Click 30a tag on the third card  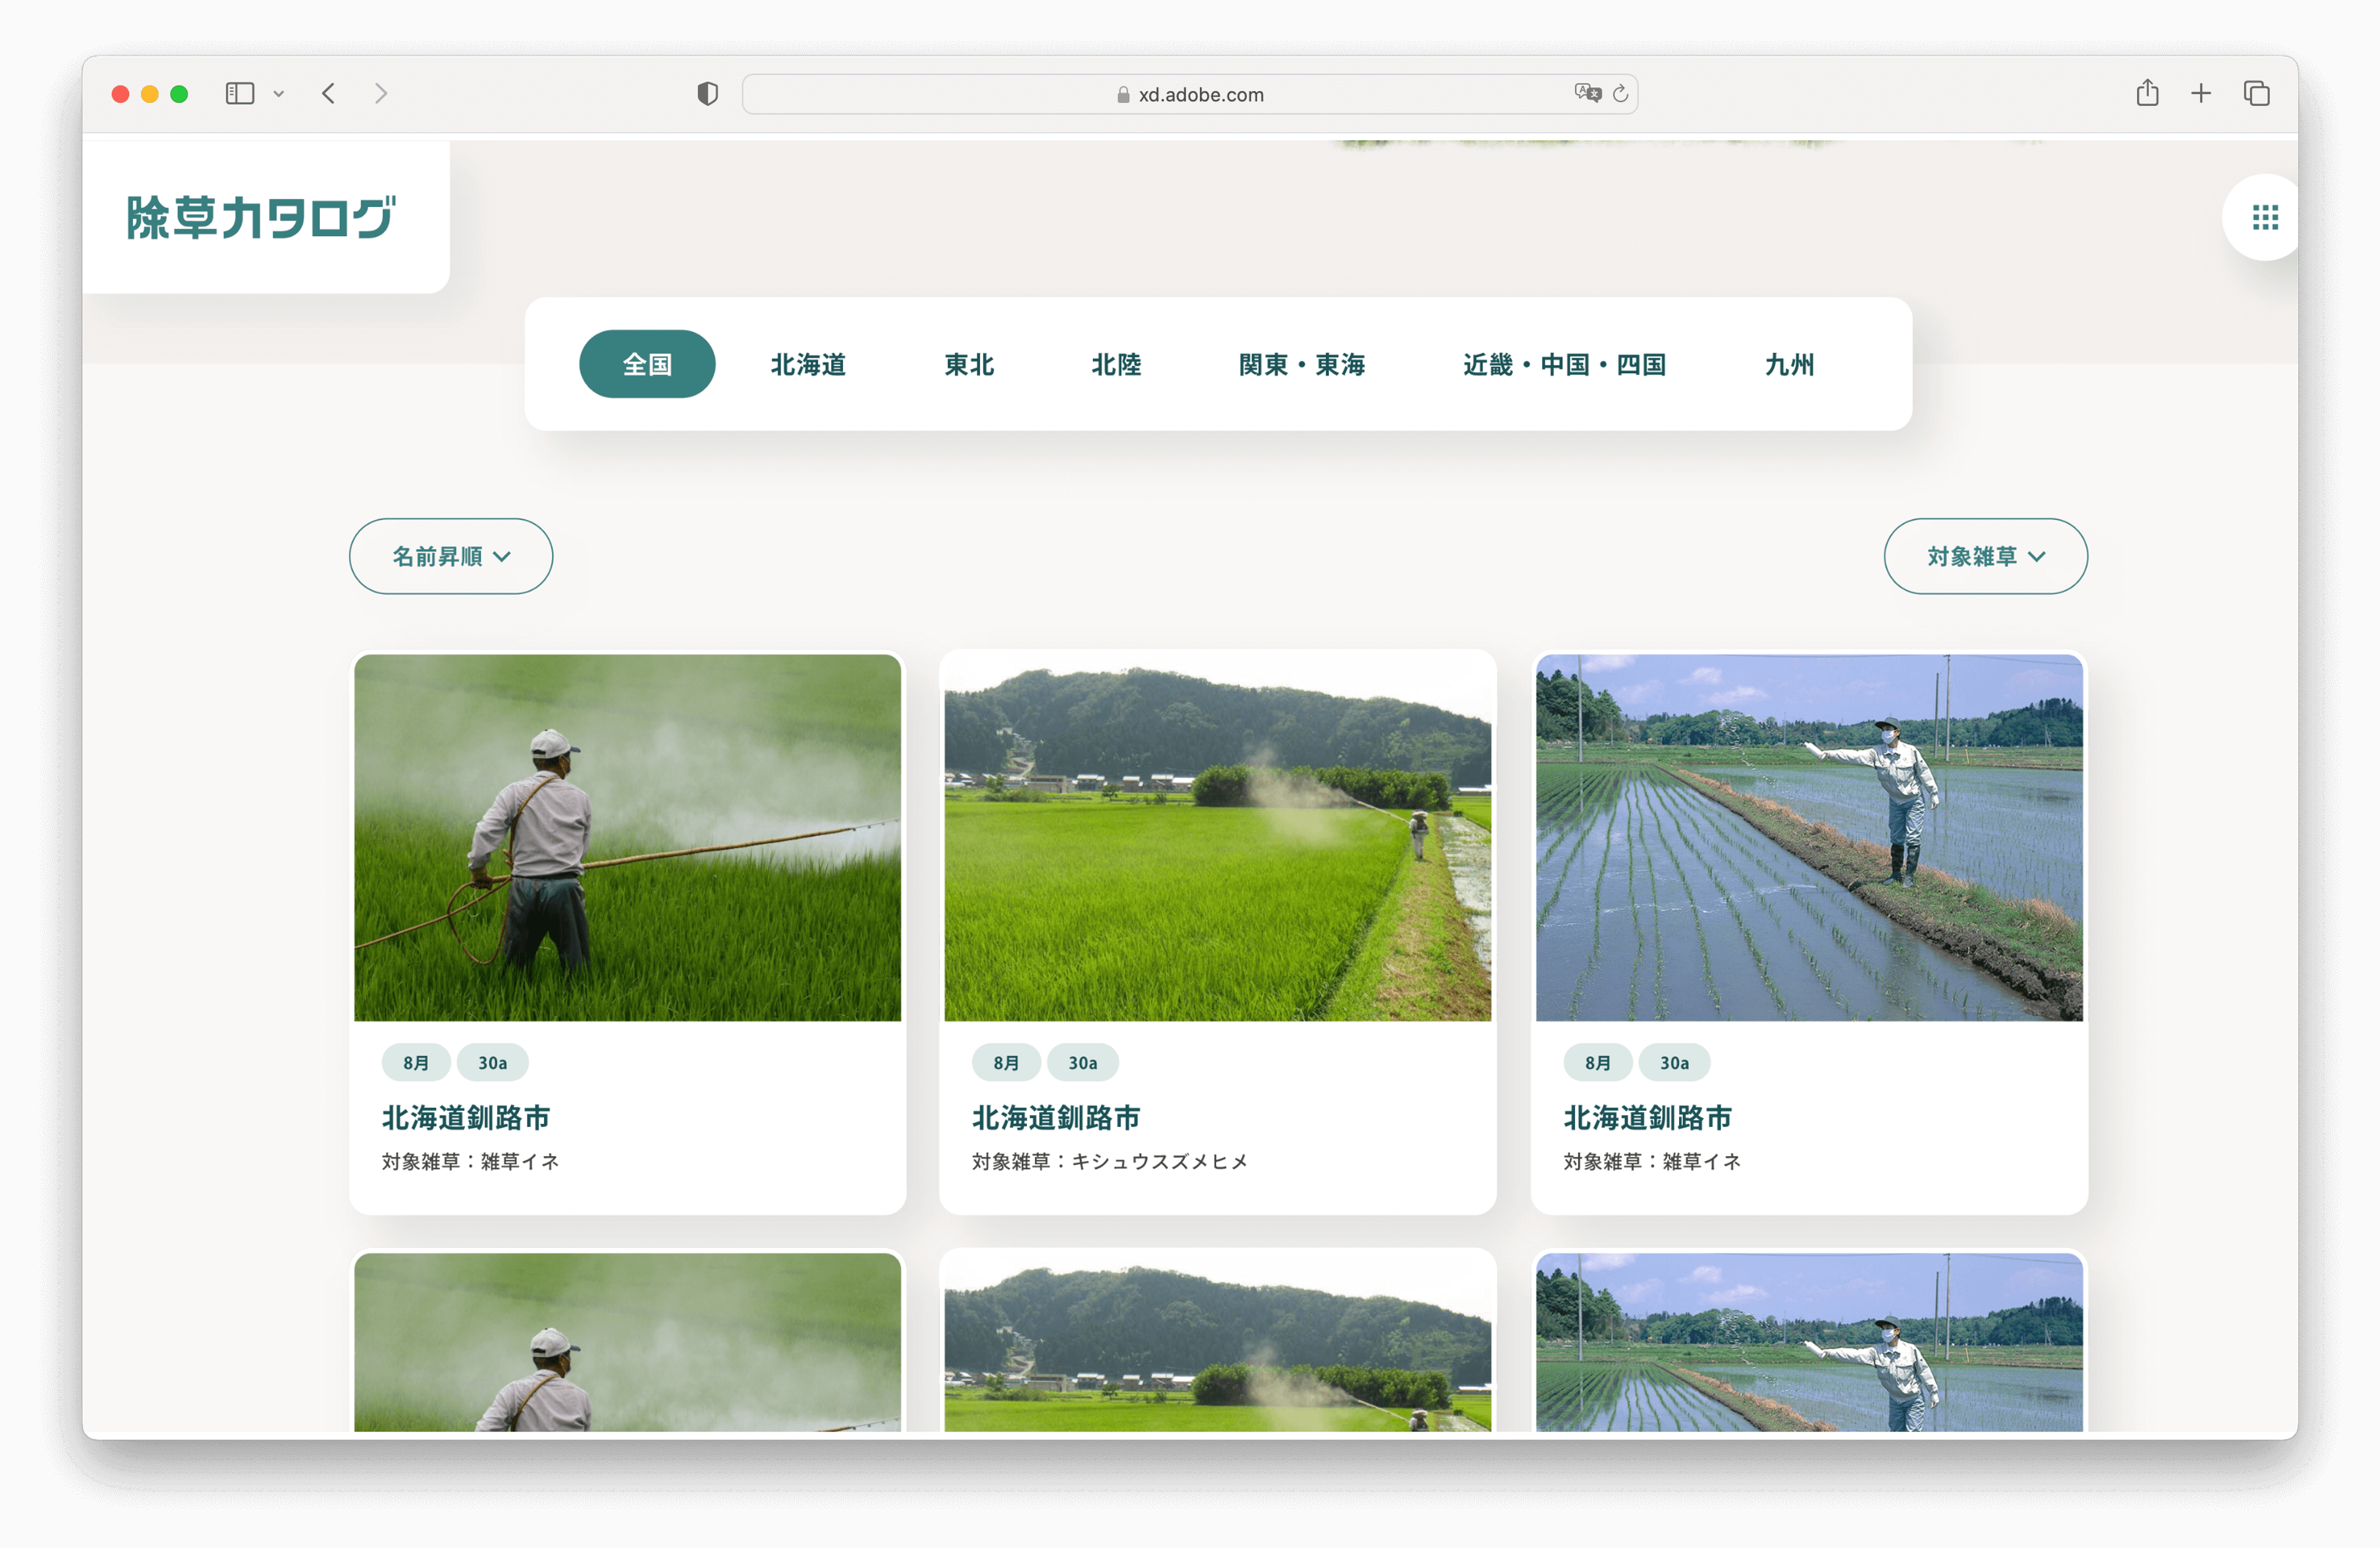pos(1675,1062)
